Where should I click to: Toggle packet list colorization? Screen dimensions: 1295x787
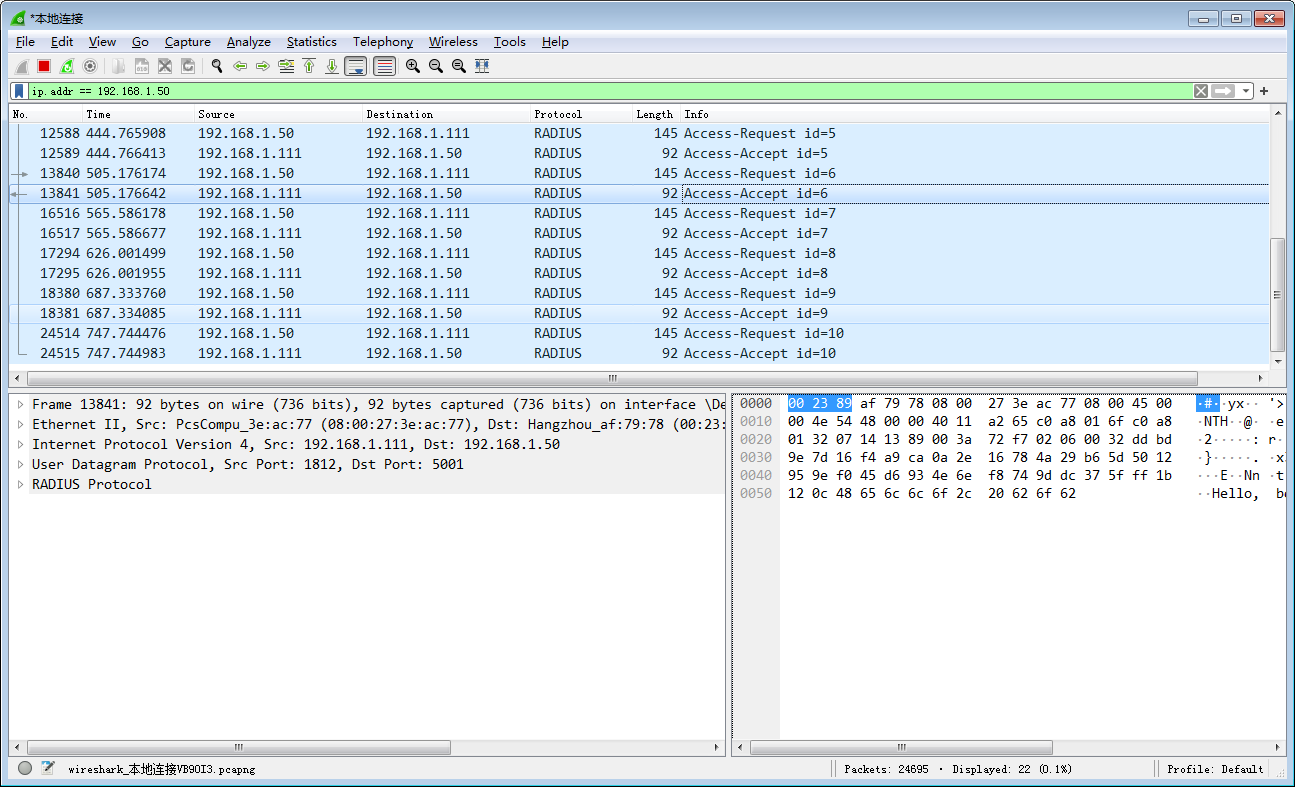point(384,66)
